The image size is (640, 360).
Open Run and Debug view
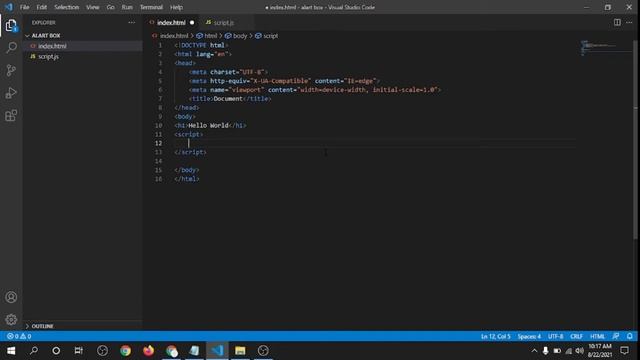[11, 93]
